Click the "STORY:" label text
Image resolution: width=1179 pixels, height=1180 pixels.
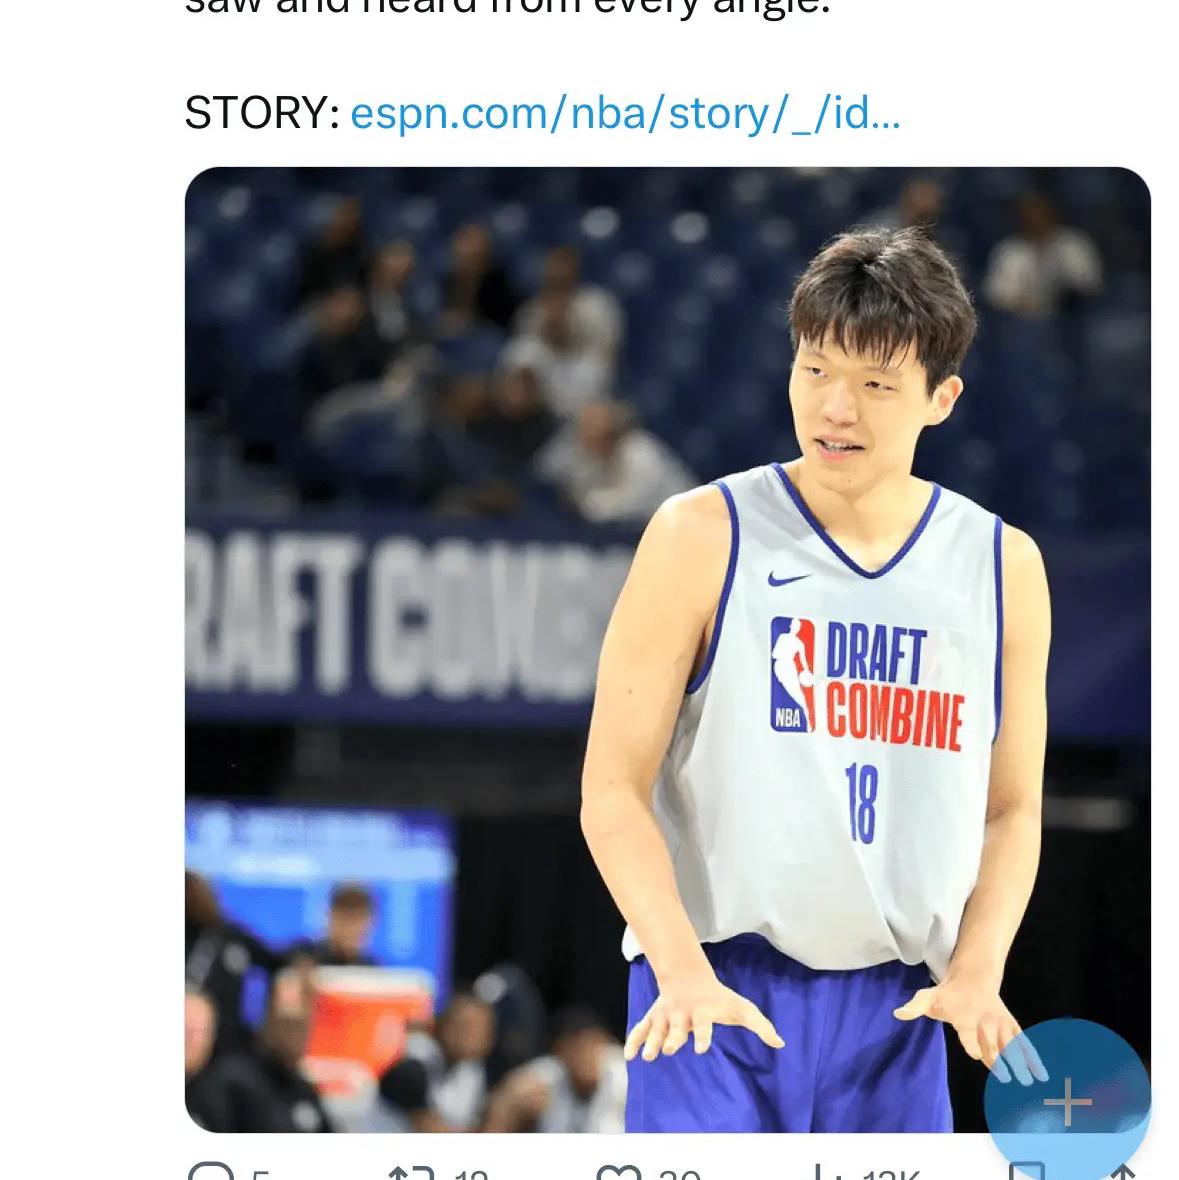pos(262,114)
